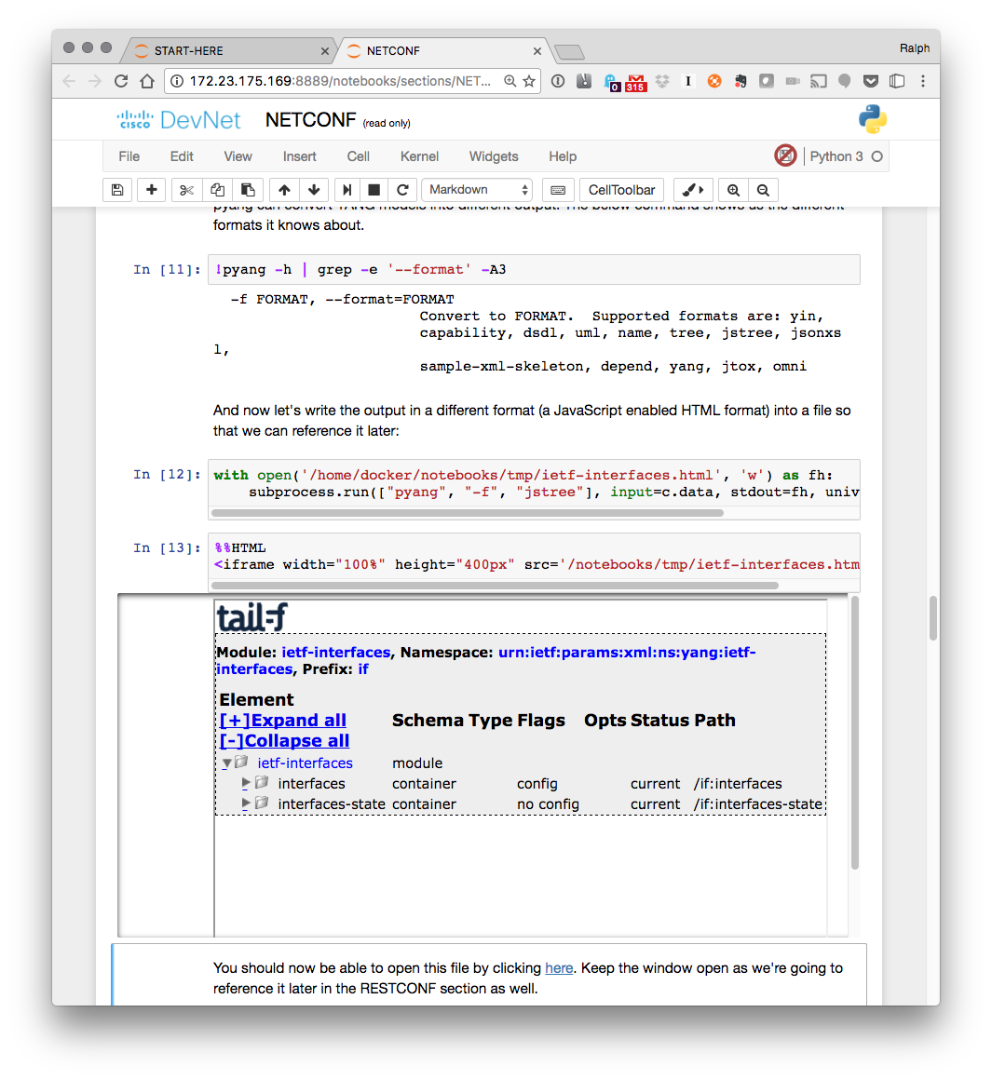Open the View menu

coord(238,156)
